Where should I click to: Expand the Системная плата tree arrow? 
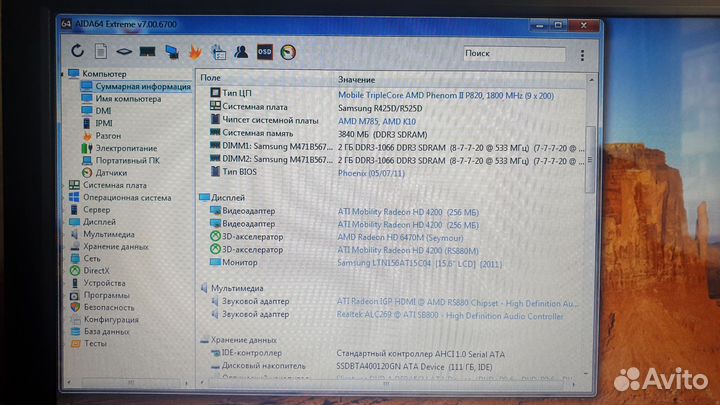click(x=63, y=186)
